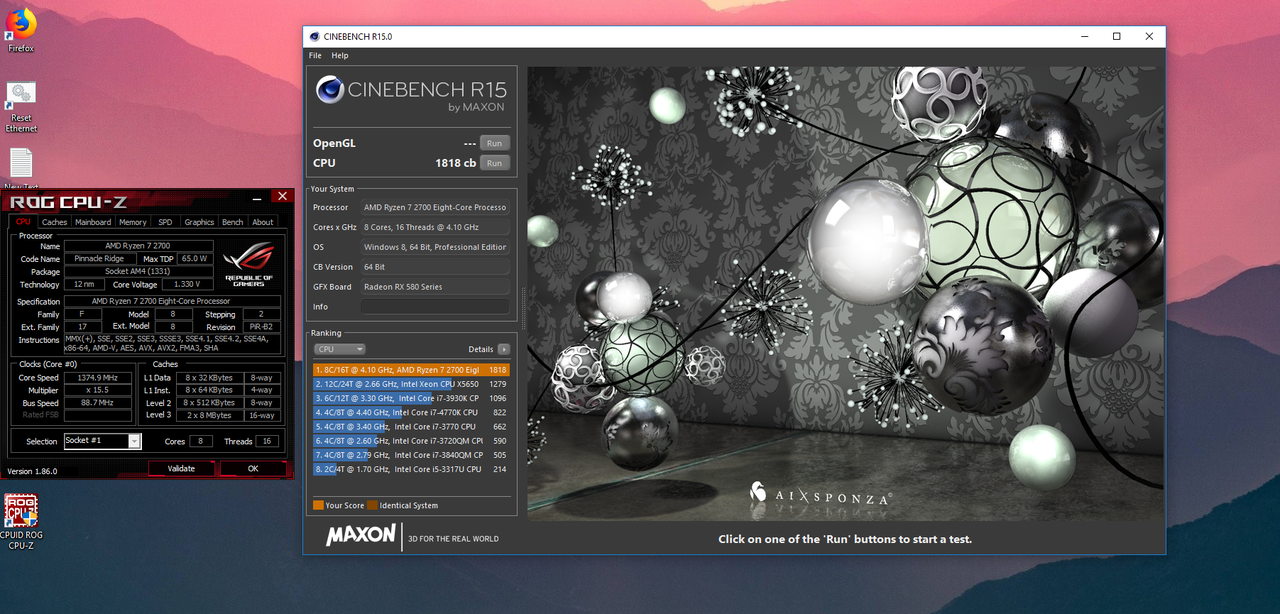Open the SPD tab in CPU-Z

click(165, 222)
